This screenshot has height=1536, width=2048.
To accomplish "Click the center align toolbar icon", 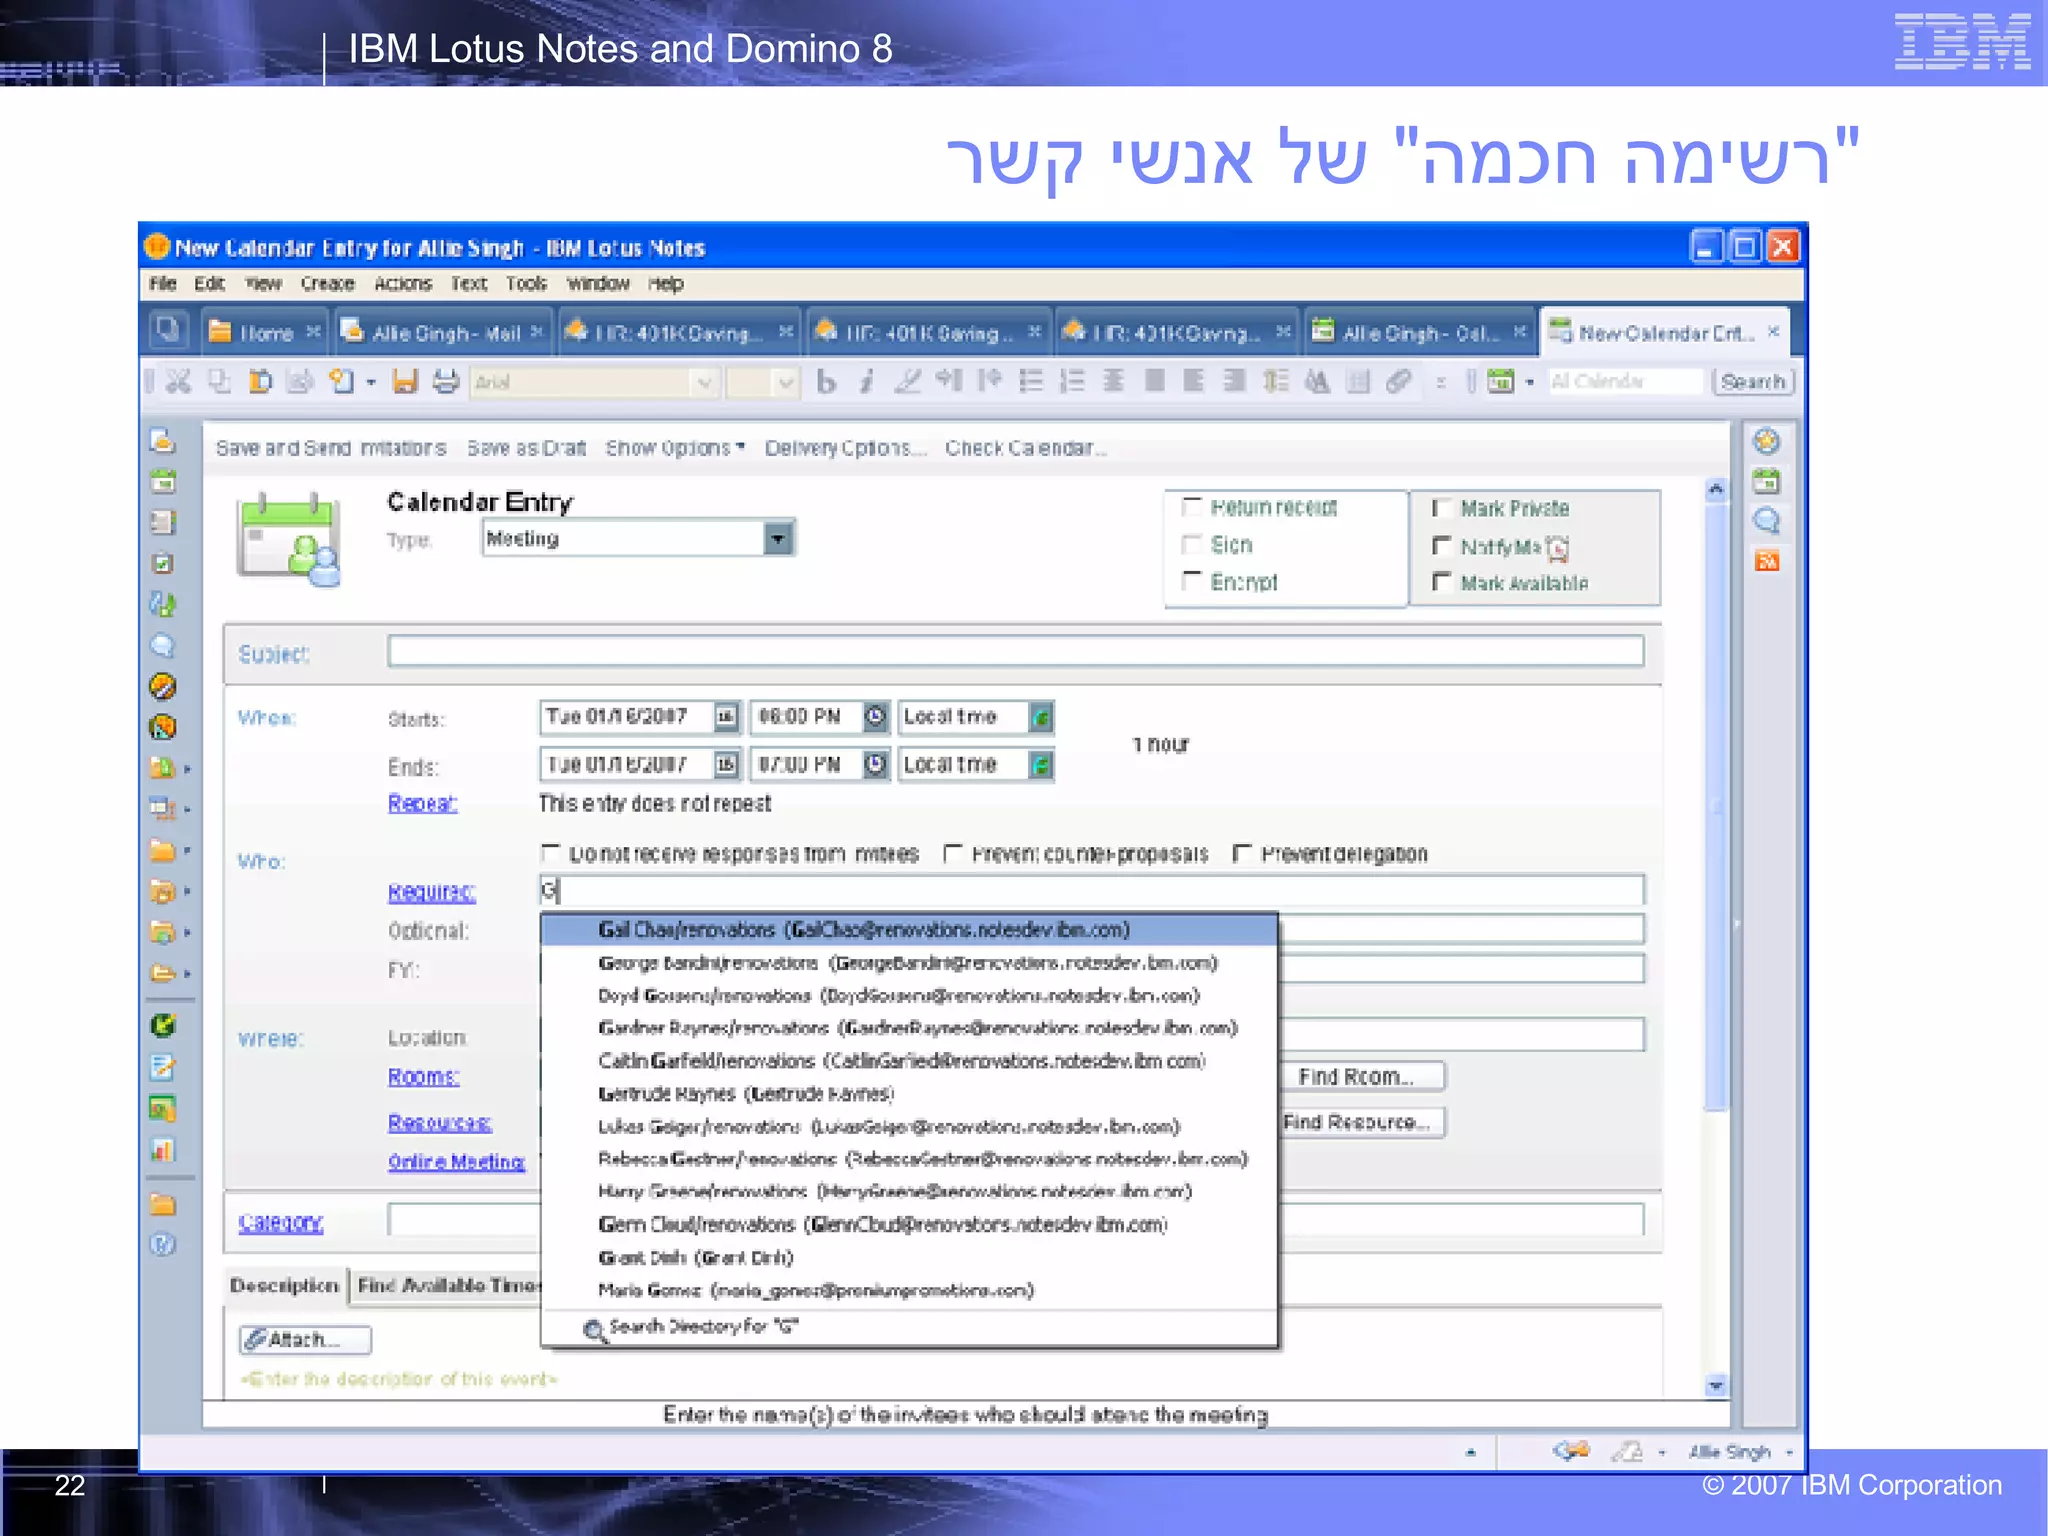I will (1113, 381).
